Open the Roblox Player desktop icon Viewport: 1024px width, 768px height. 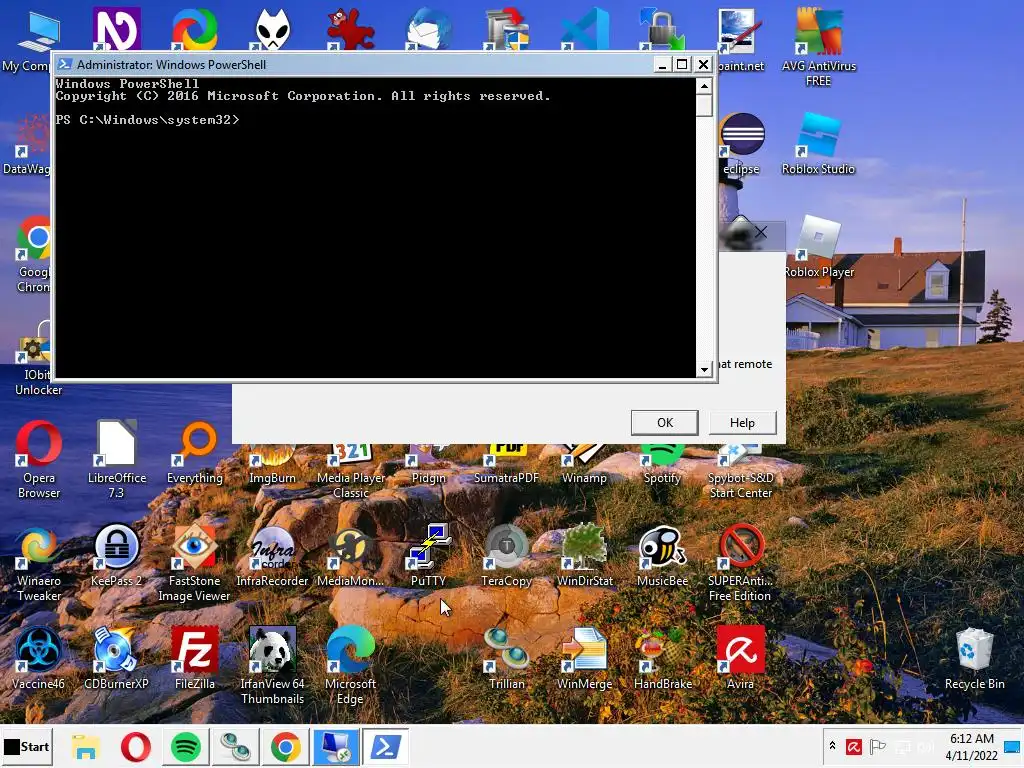pyautogui.click(x=818, y=247)
